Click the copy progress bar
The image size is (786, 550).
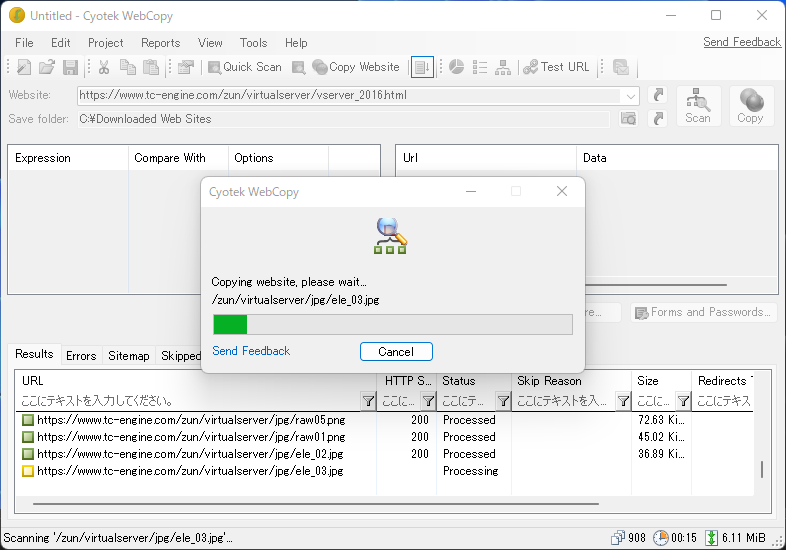(x=393, y=324)
